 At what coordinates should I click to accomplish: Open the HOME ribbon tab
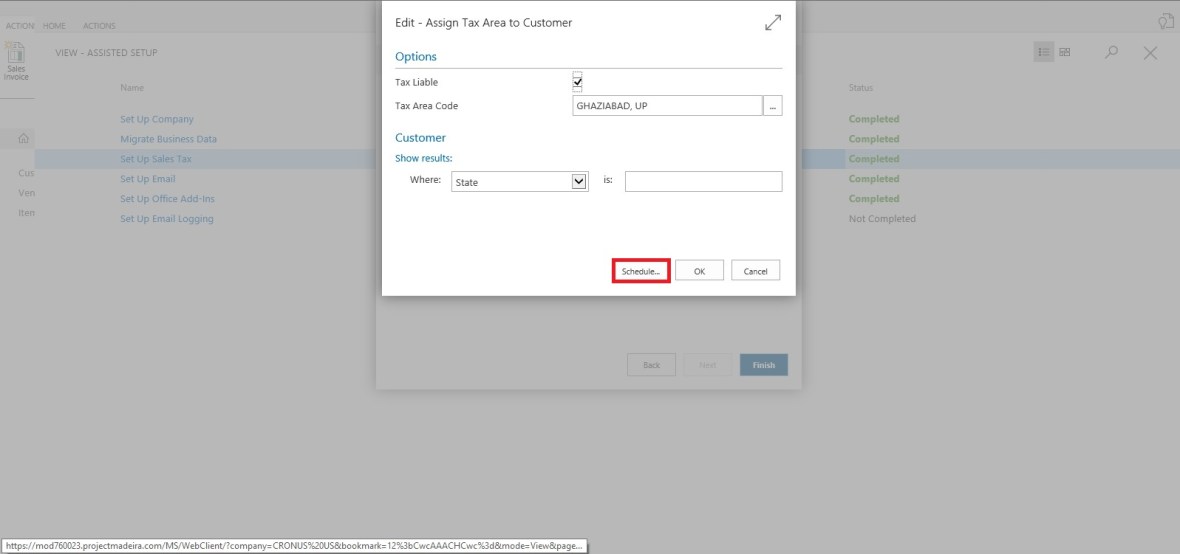[x=54, y=26]
